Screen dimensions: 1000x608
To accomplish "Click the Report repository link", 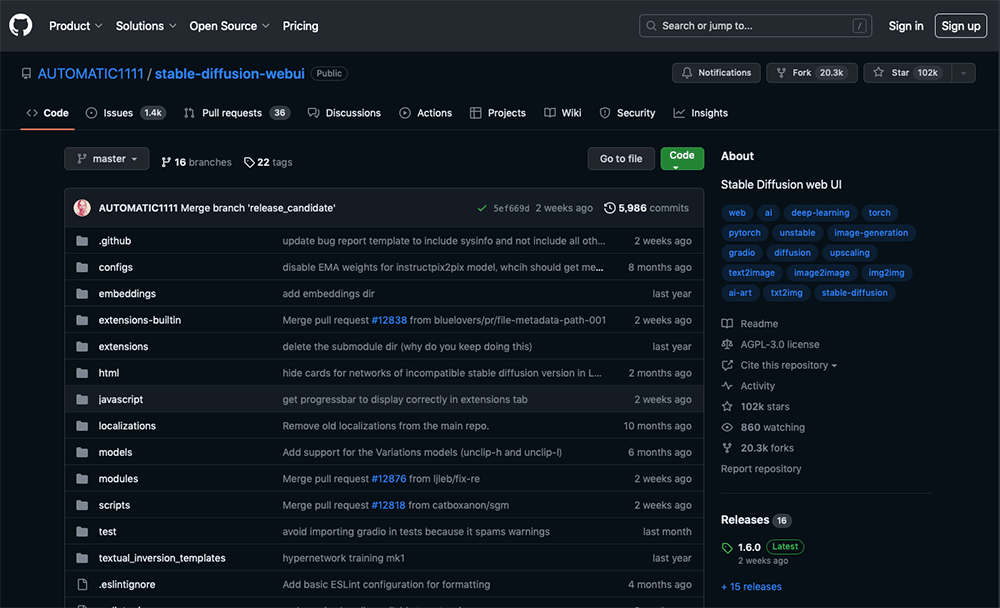I will (761, 469).
